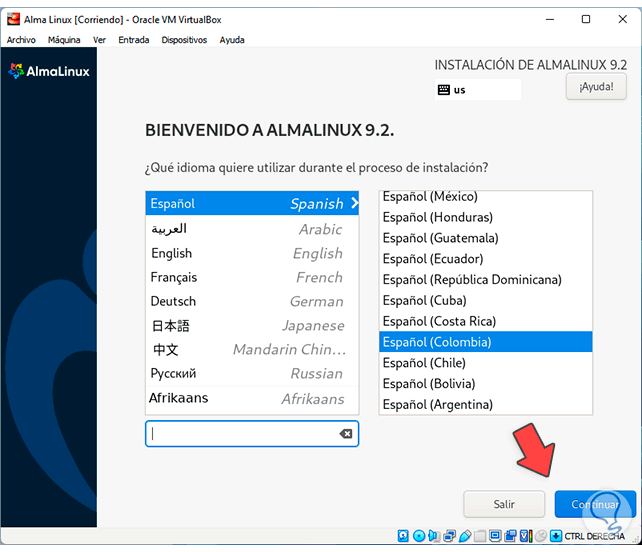The height and width of the screenshot is (552, 642).
Task: Click the hard disk activity status icon
Action: coord(403,536)
